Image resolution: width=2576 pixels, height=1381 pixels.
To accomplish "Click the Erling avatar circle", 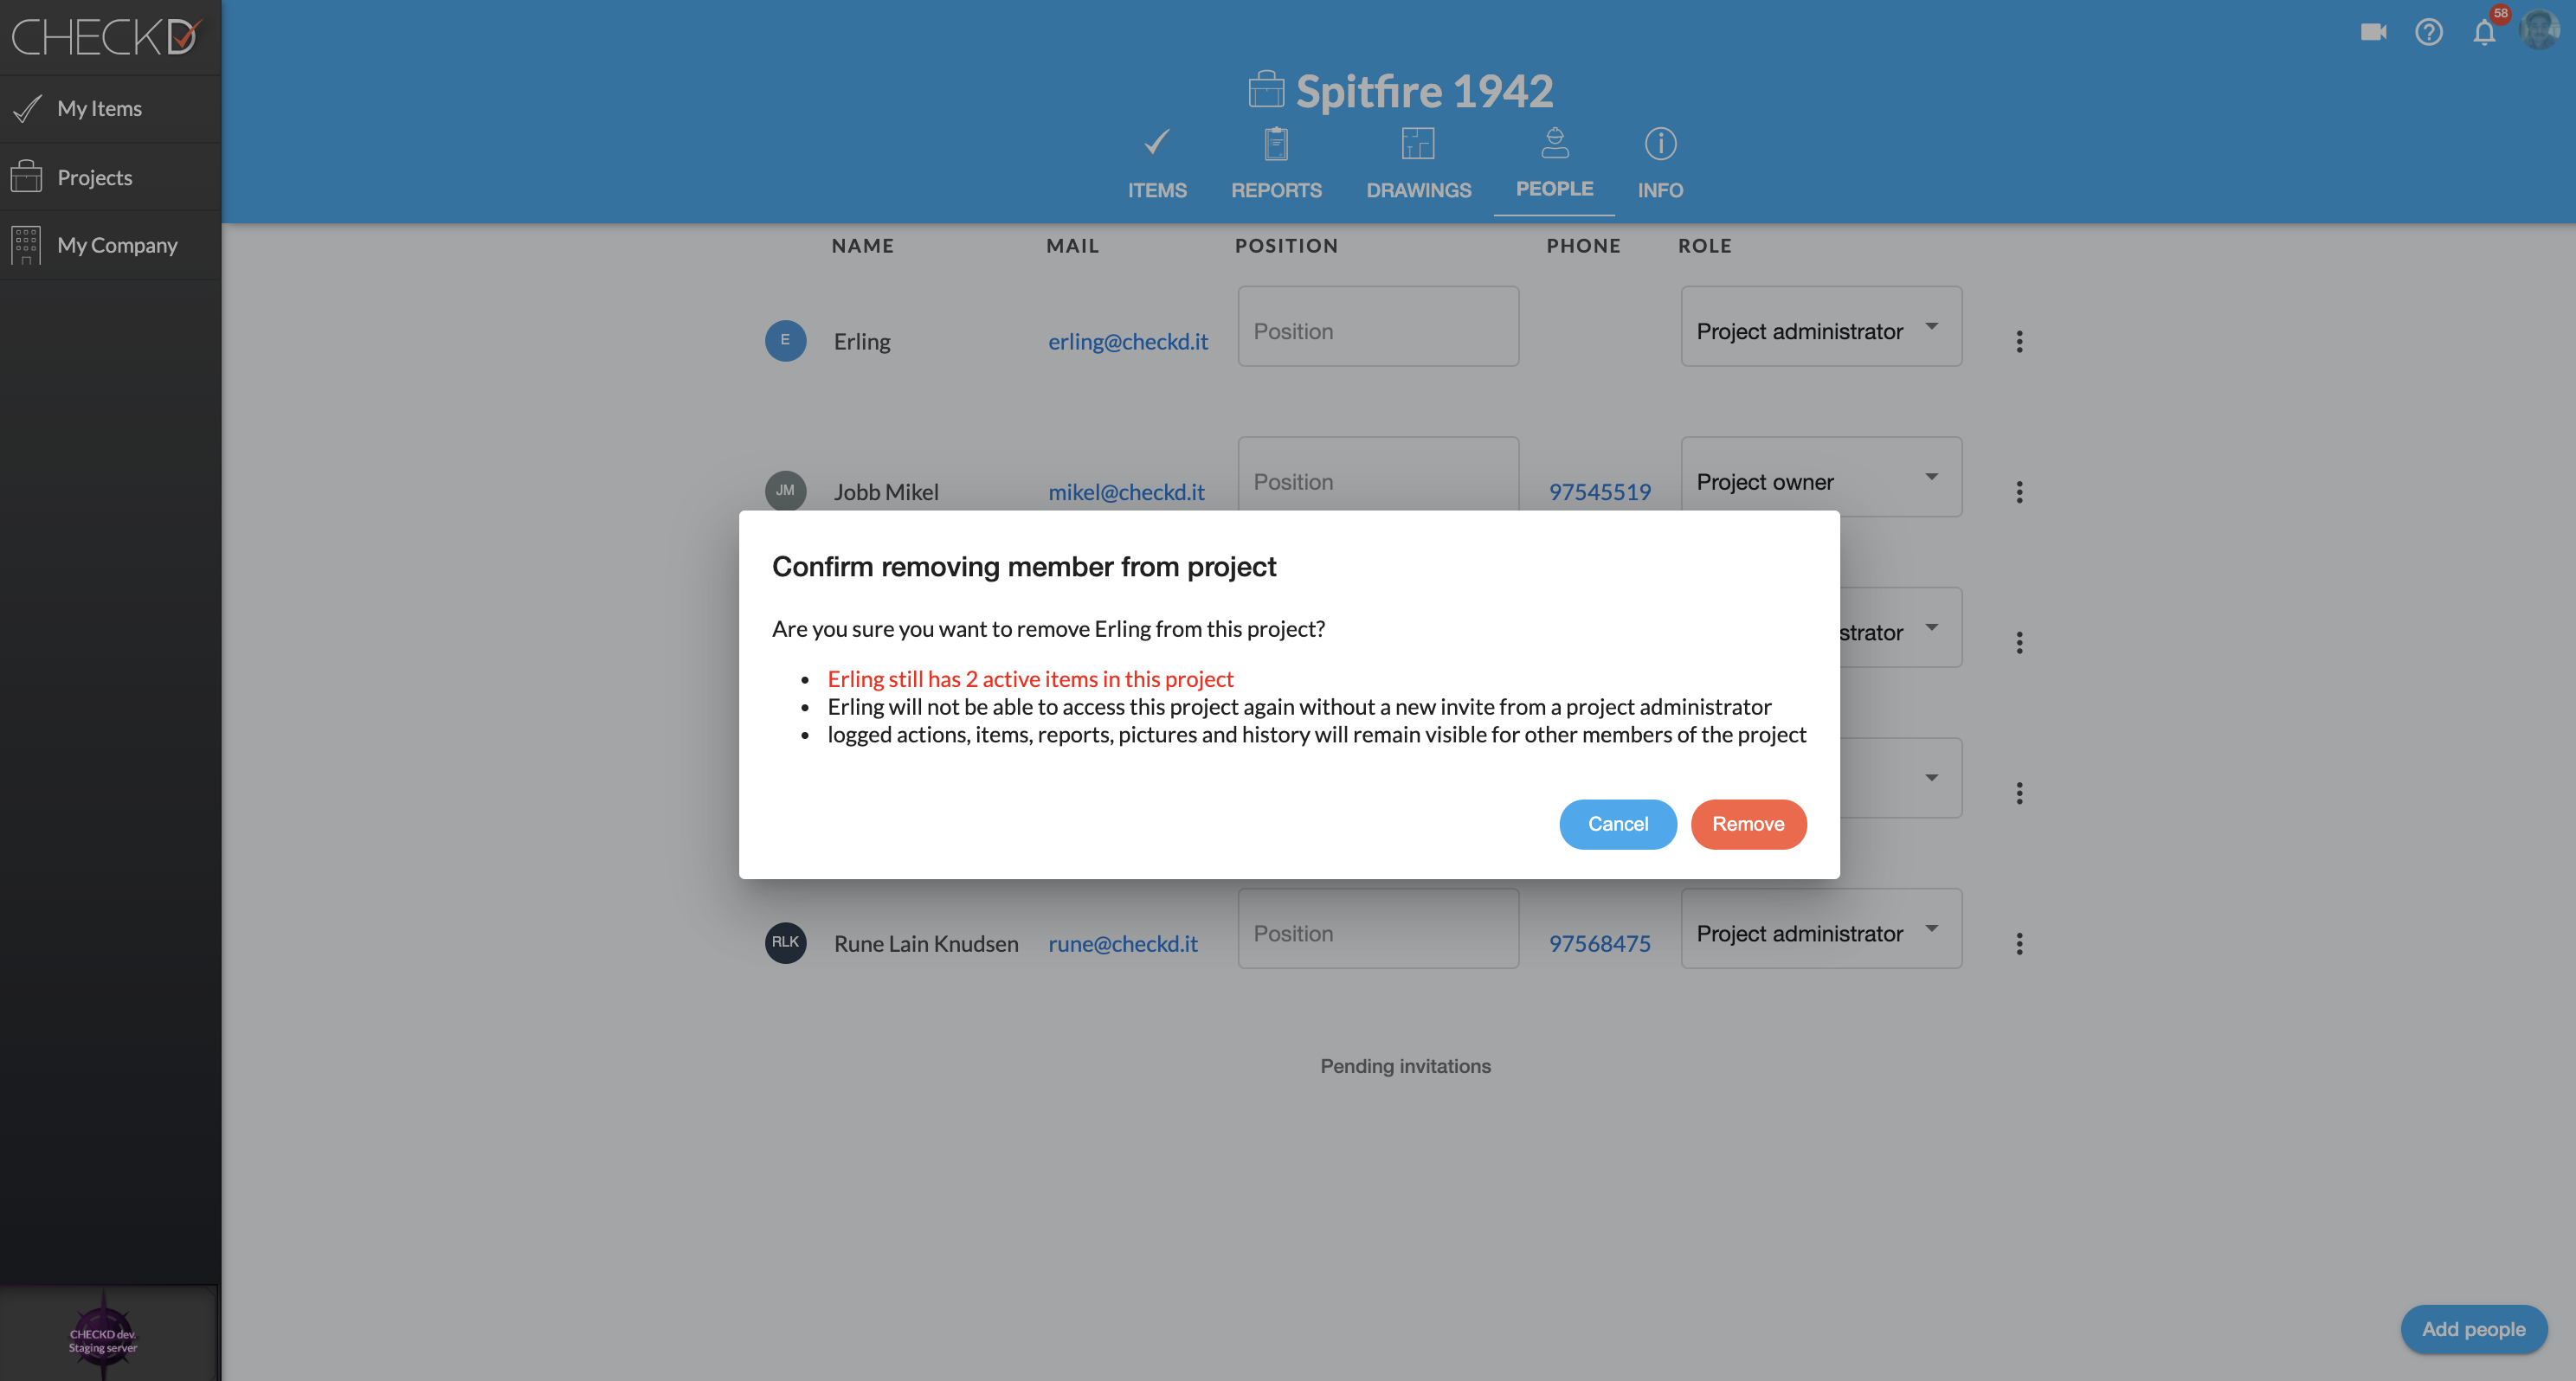I will [785, 341].
